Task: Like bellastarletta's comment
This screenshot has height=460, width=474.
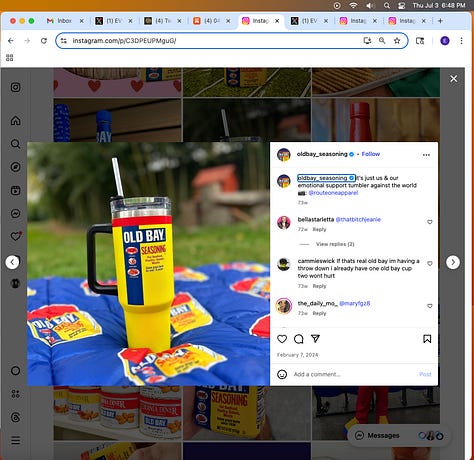Action: pos(430,222)
